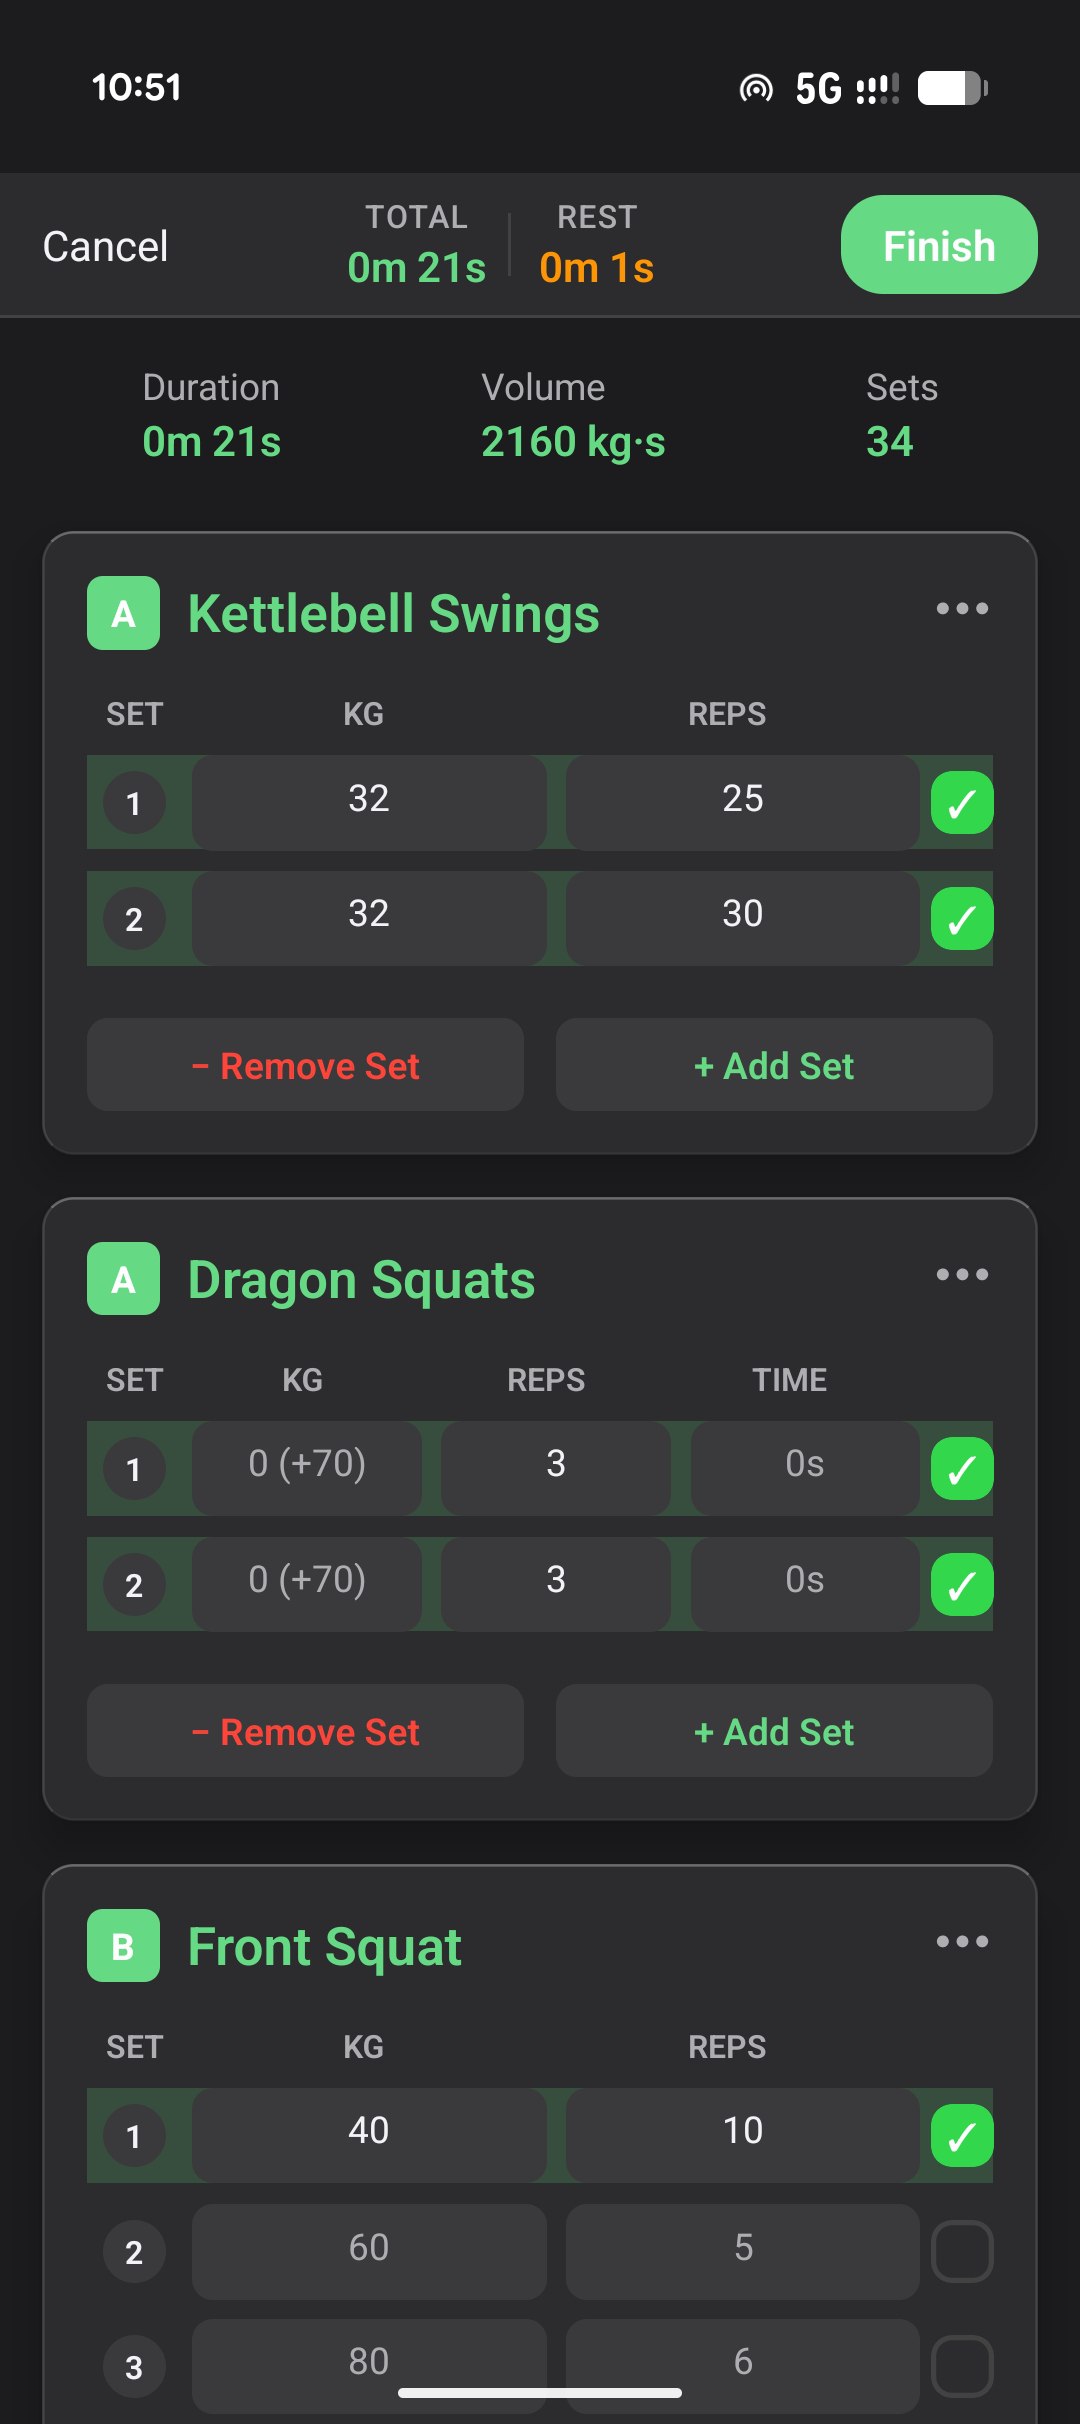Mark Front Squat set 2 as complete
Image resolution: width=1080 pixels, height=2424 pixels.
click(963, 2250)
